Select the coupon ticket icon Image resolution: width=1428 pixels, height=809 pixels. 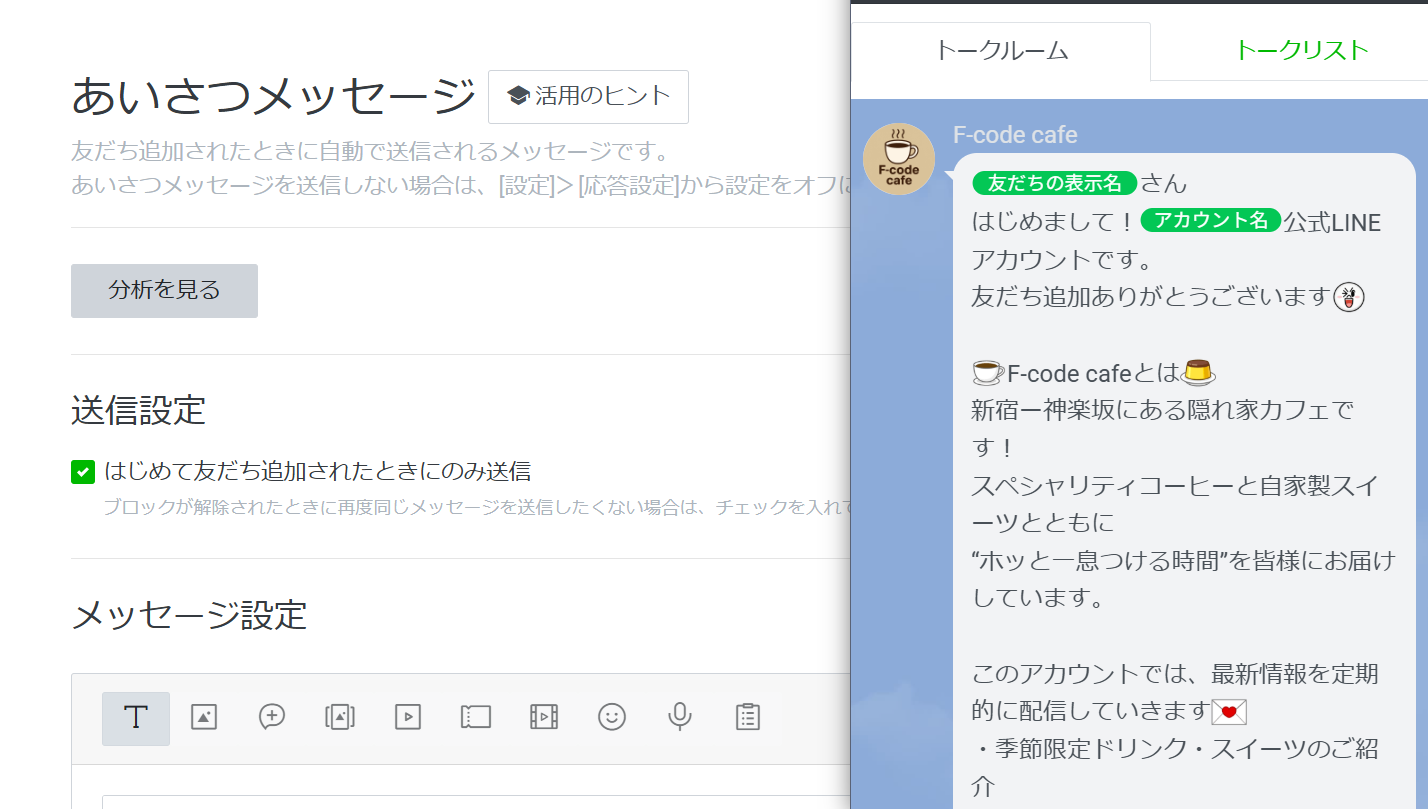476,717
